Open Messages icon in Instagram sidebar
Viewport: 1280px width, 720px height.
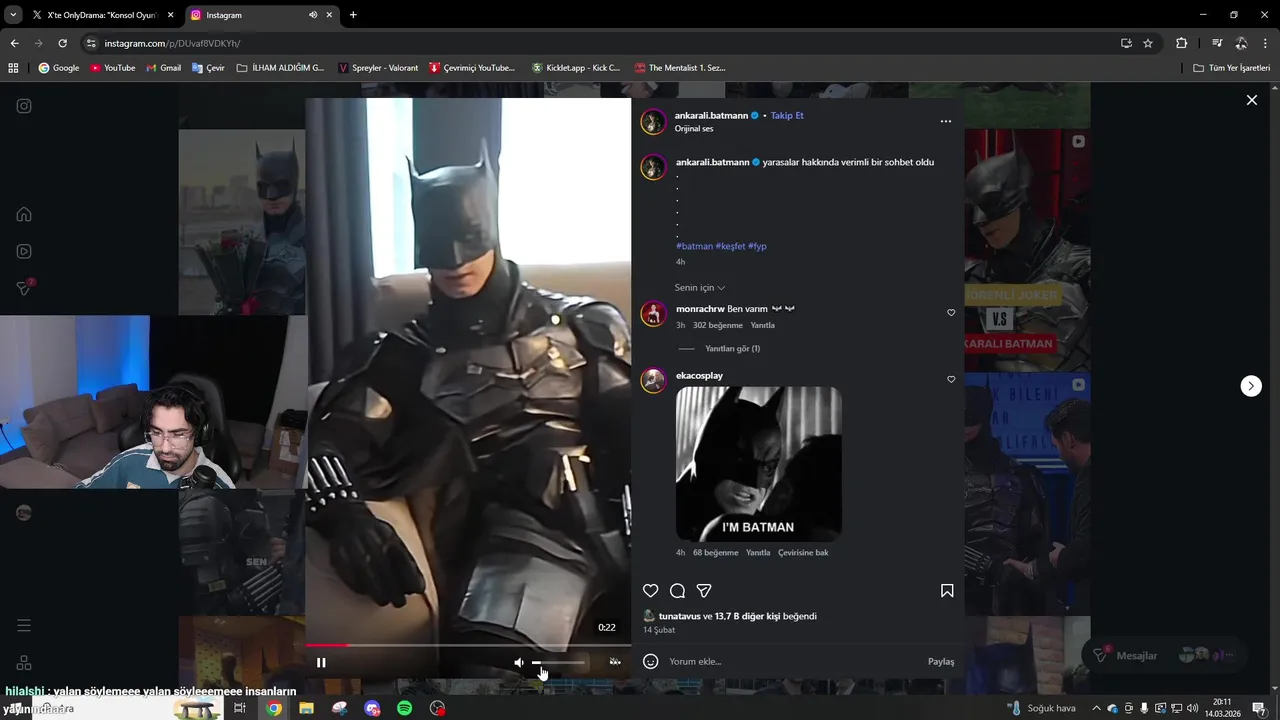coord(25,288)
